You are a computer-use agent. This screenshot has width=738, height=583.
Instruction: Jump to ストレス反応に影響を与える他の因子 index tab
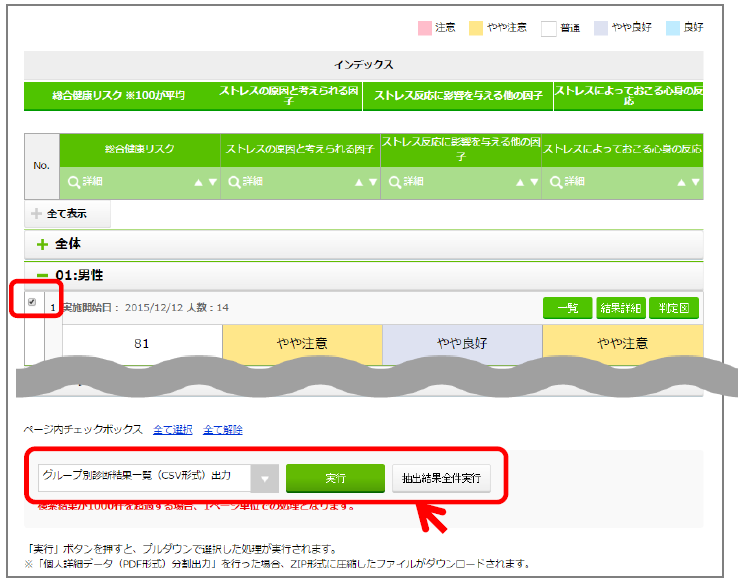[458, 96]
